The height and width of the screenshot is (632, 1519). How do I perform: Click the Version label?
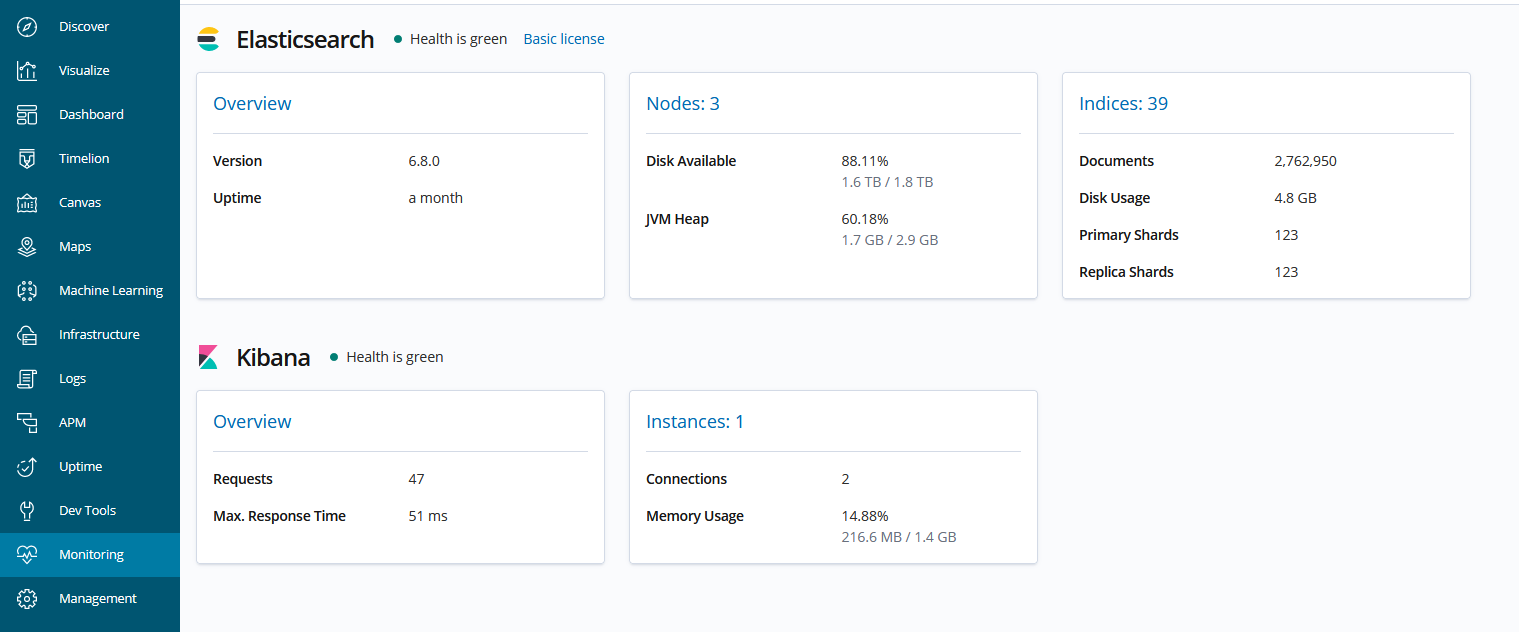pos(238,161)
